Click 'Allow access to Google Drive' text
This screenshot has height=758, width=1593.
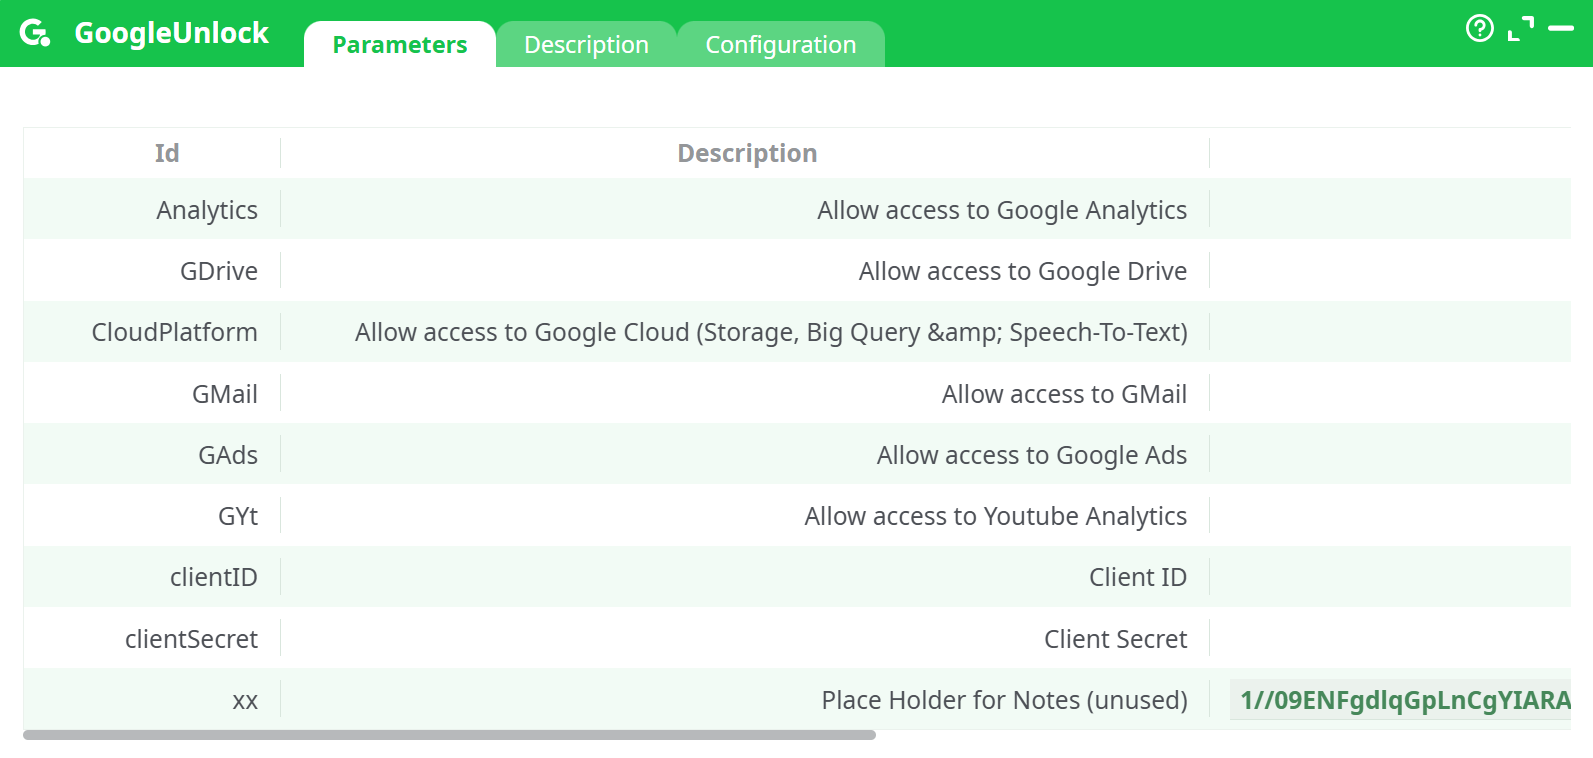click(1023, 271)
